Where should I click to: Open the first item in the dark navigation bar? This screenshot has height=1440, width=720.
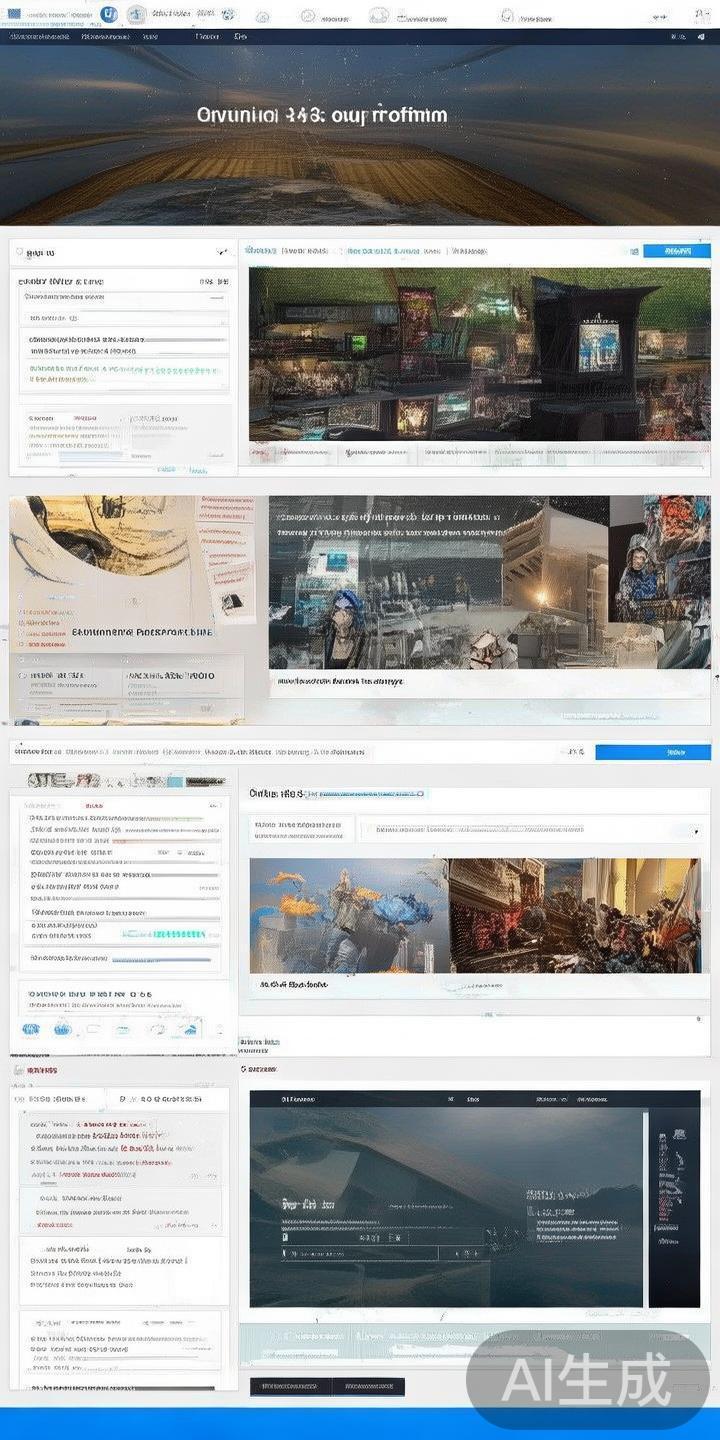tap(39, 36)
